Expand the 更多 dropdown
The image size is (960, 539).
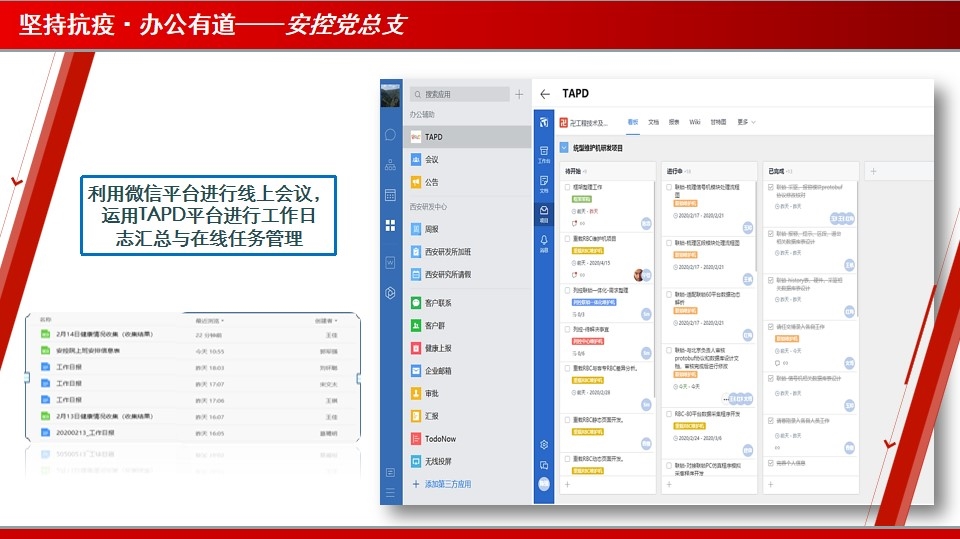[746, 122]
